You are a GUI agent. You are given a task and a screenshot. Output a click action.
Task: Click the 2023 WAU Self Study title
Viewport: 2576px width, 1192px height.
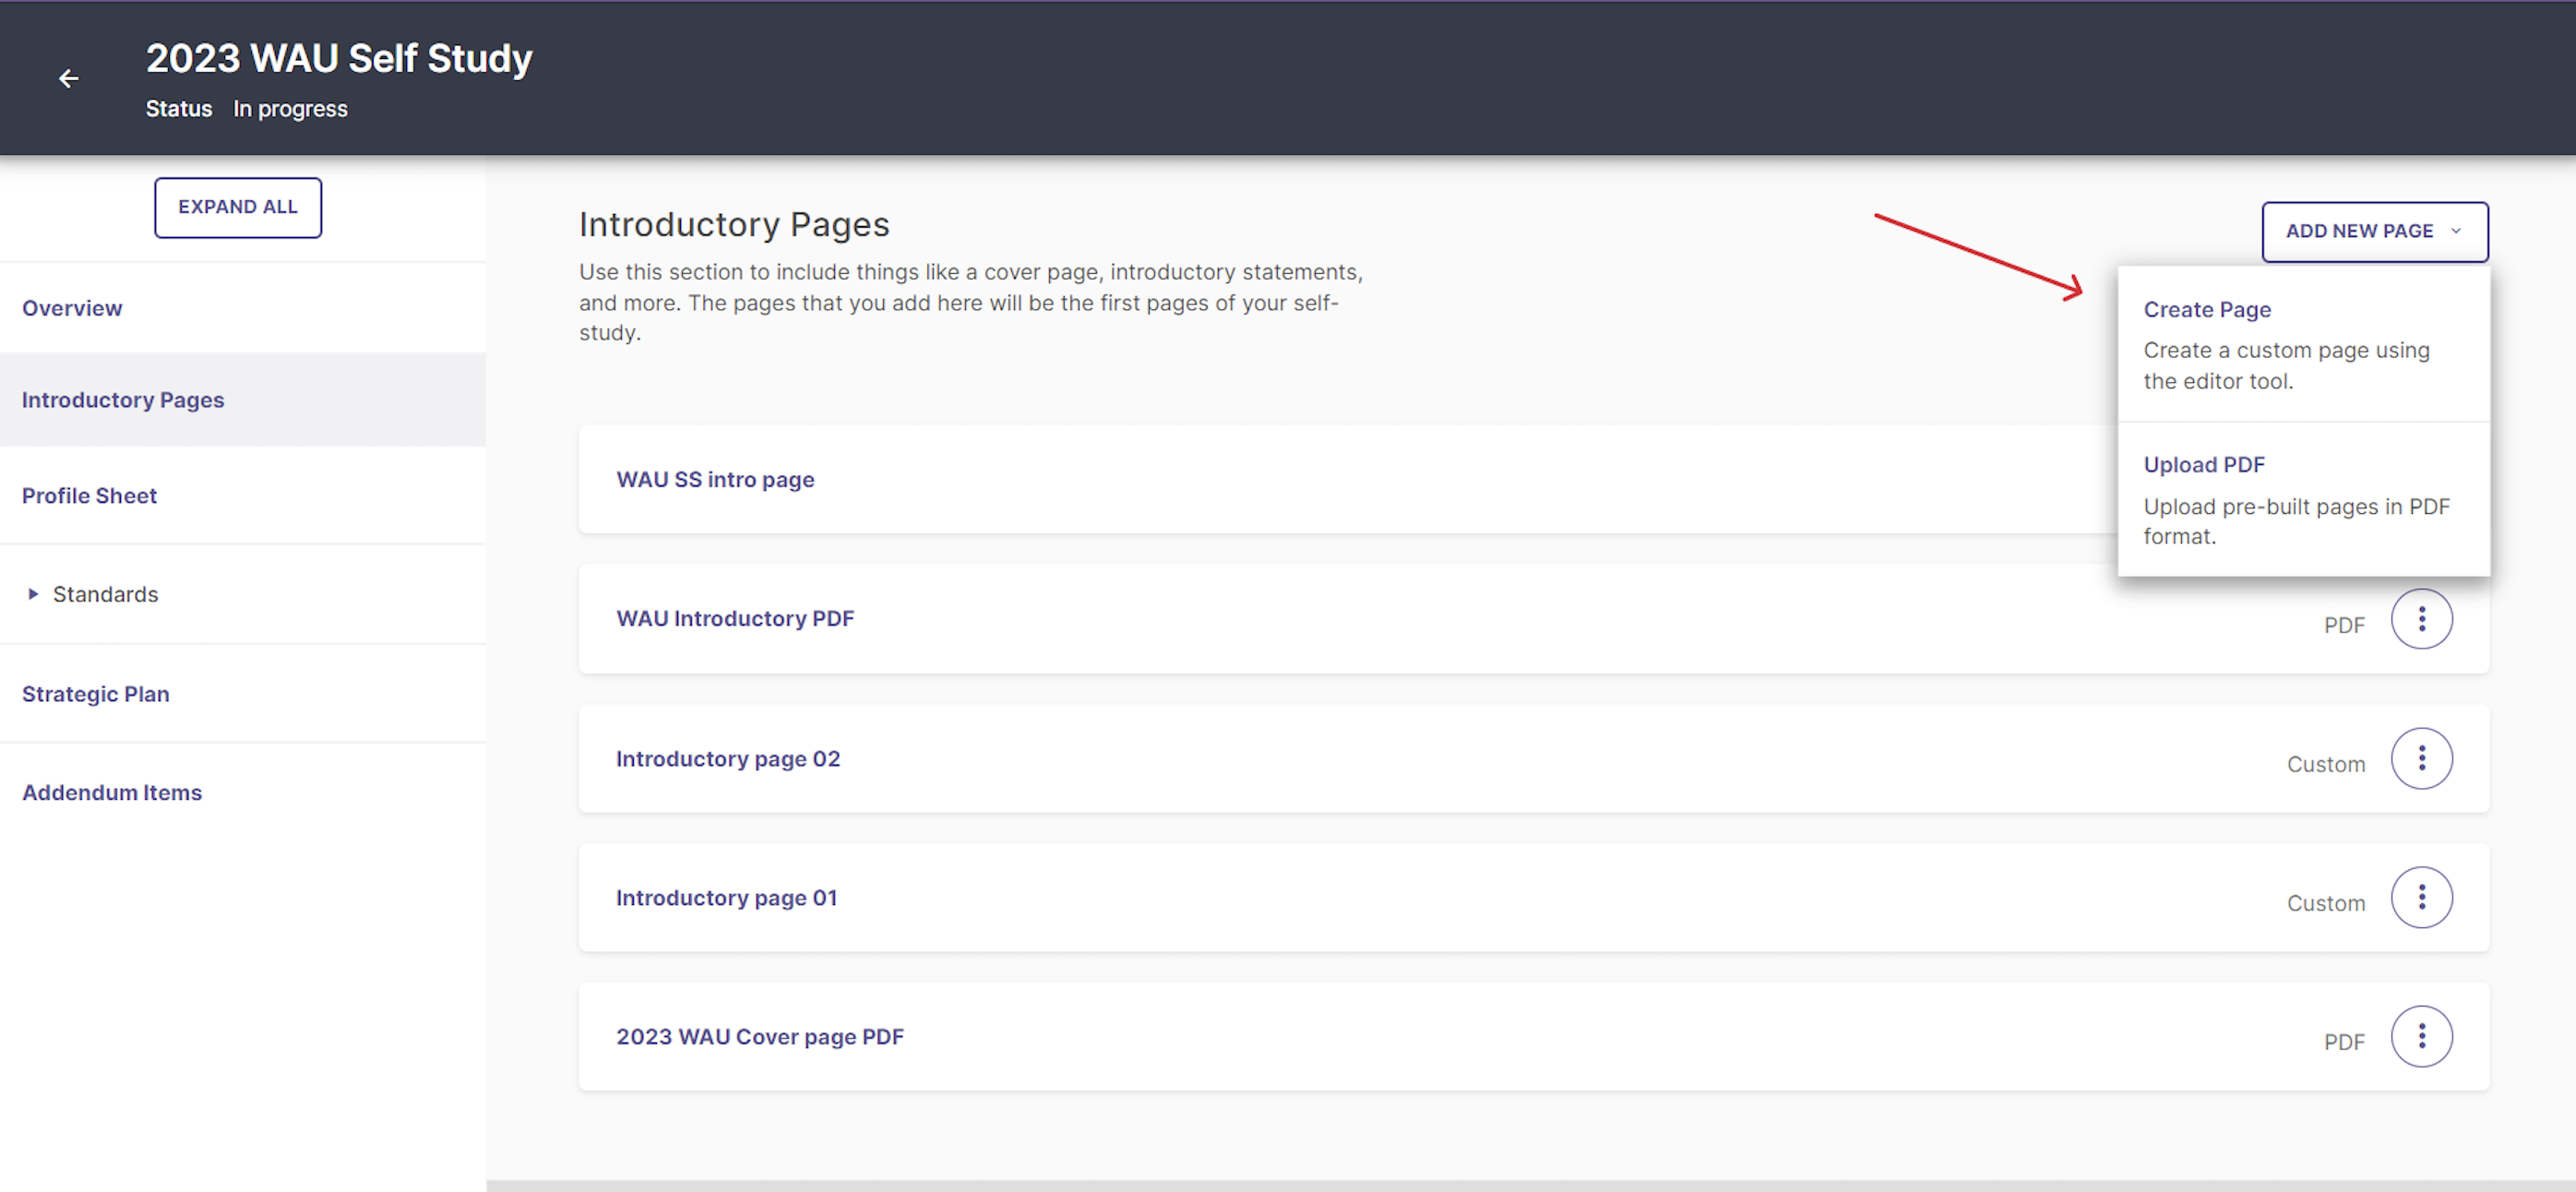click(x=339, y=58)
